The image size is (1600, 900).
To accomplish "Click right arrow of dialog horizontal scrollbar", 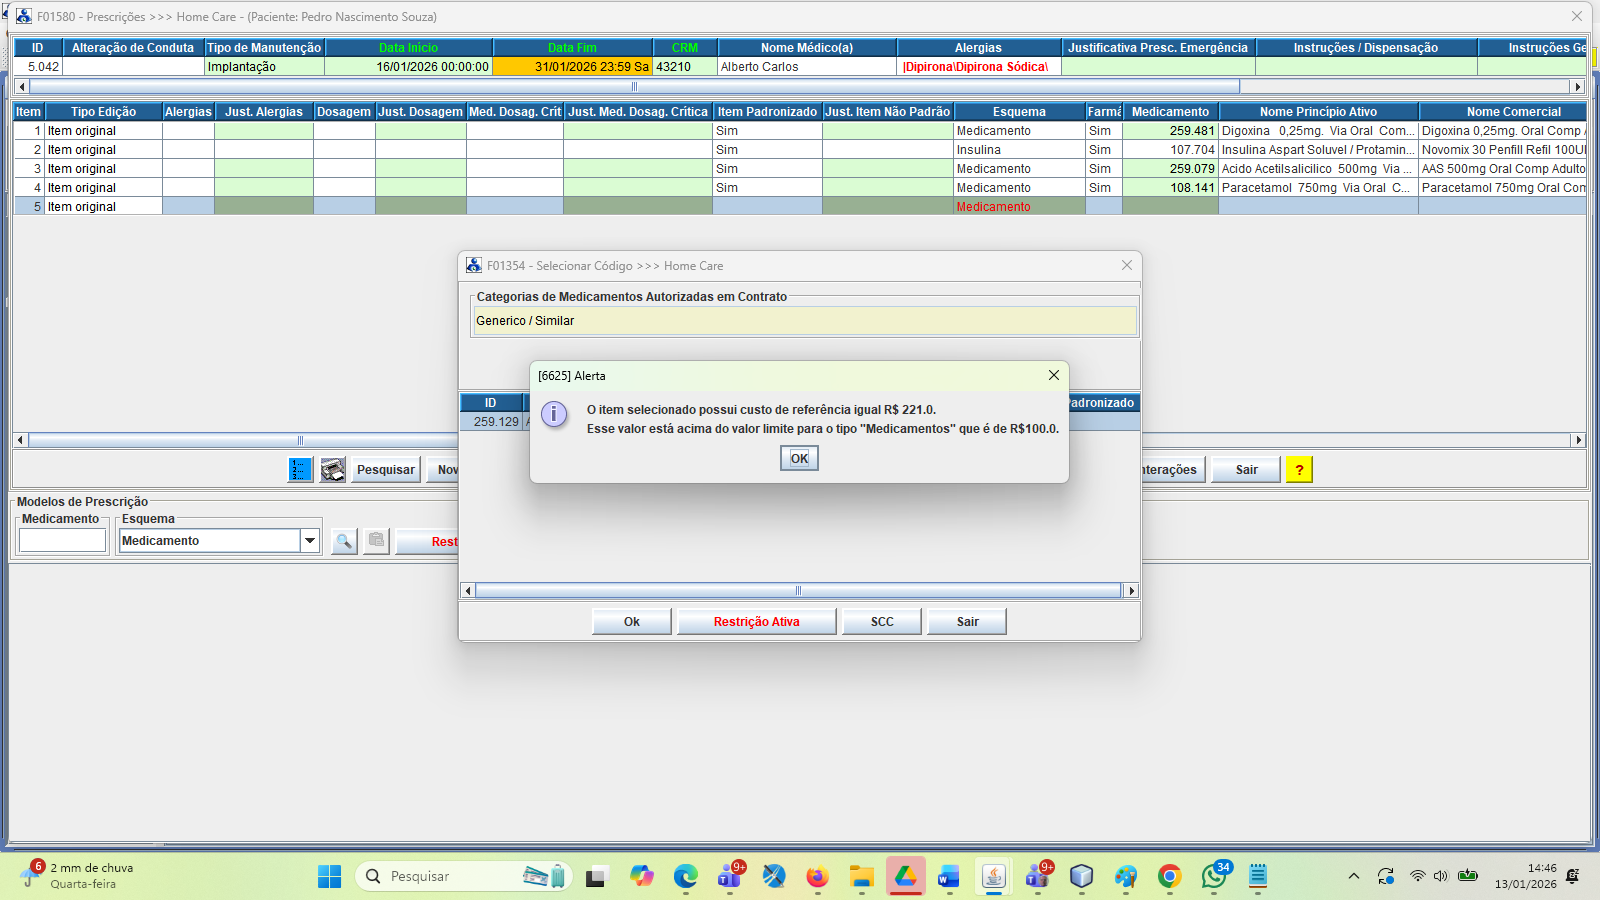I will click(x=1131, y=591).
